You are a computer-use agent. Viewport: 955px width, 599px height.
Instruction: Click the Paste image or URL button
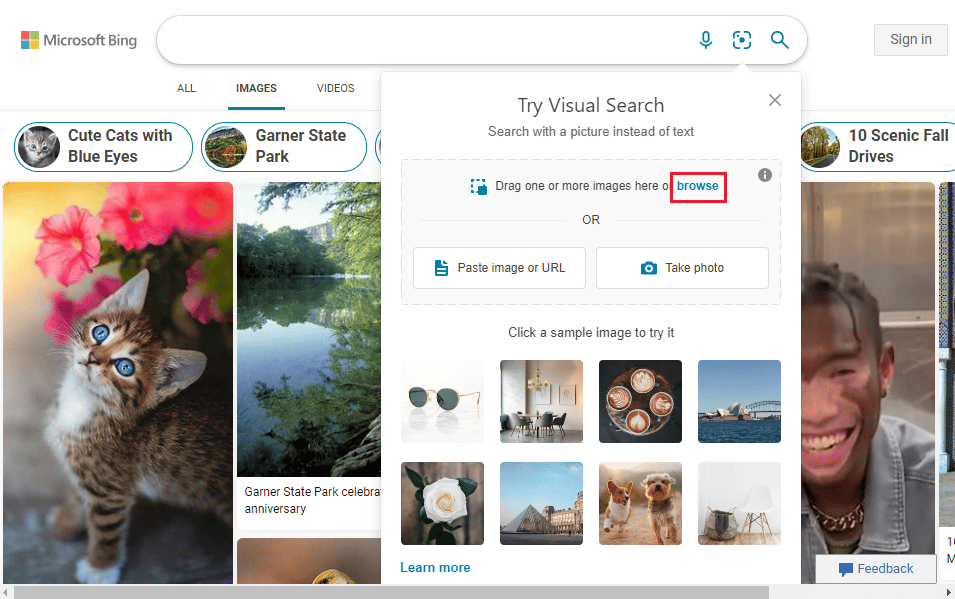click(499, 268)
